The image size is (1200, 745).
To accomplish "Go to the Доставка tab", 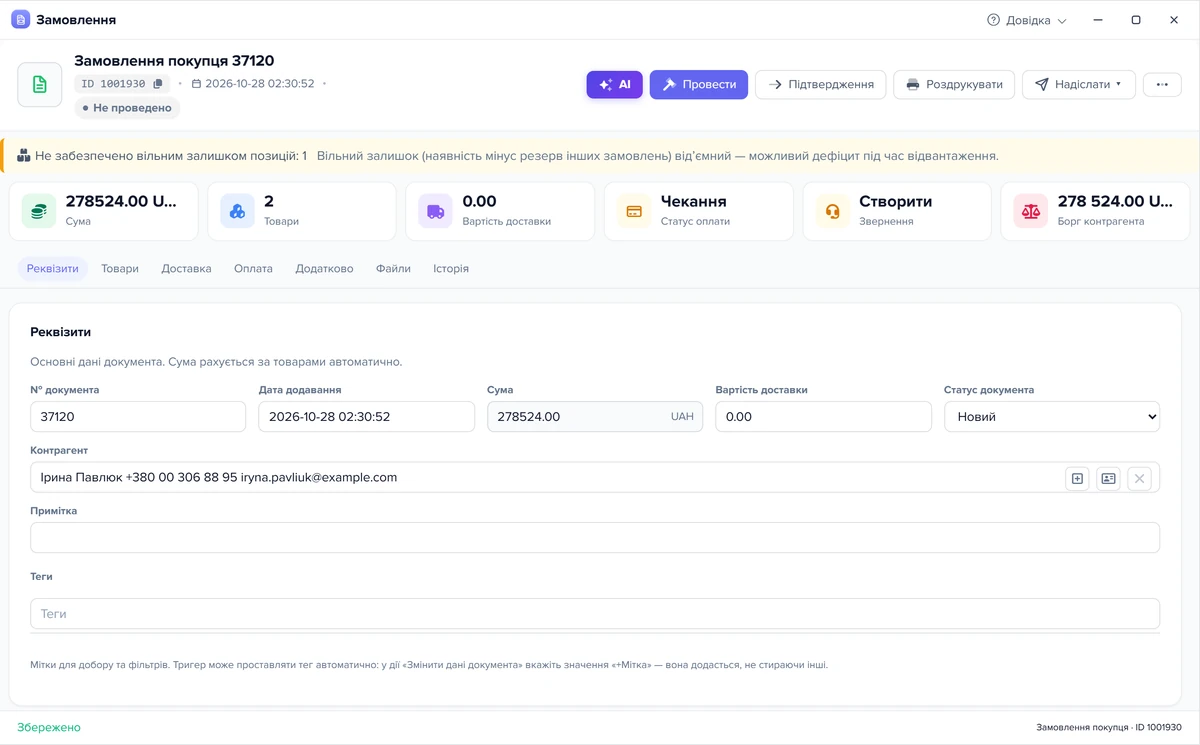I will 187,269.
